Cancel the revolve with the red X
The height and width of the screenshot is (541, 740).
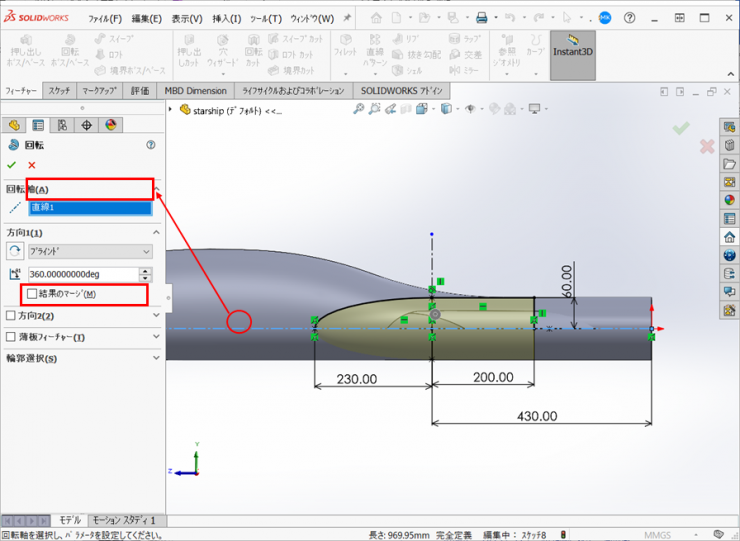(x=32, y=165)
